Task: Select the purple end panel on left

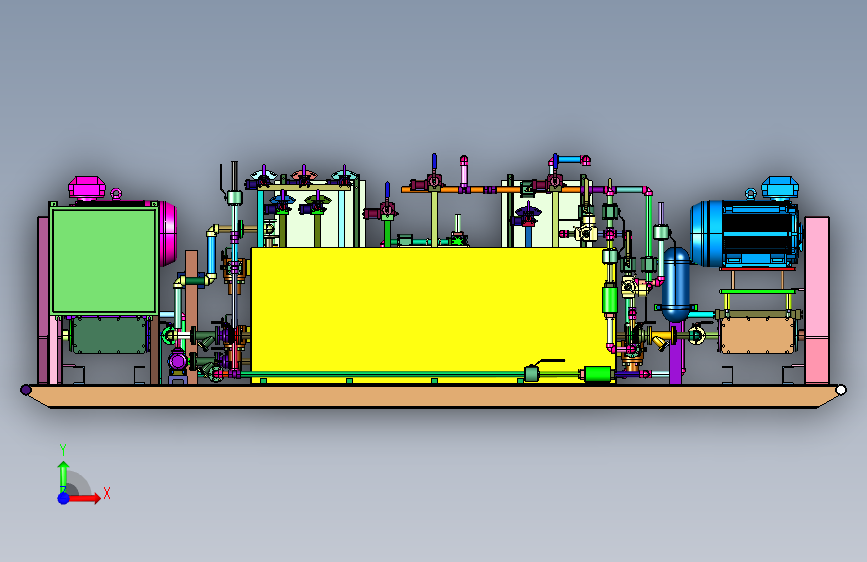Action: [43, 299]
